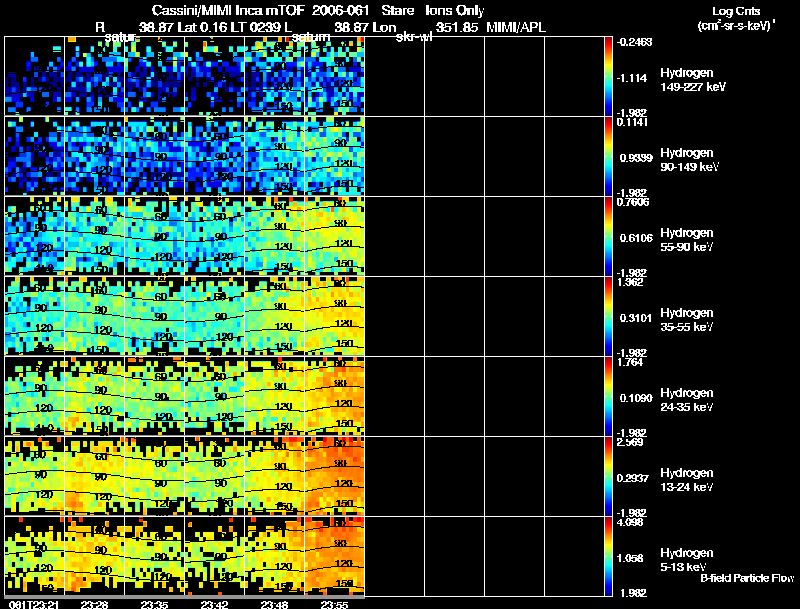The image size is (800, 609).
Task: Select the top-left 149-227 keV image panel
Action: pyautogui.click(x=35, y=76)
